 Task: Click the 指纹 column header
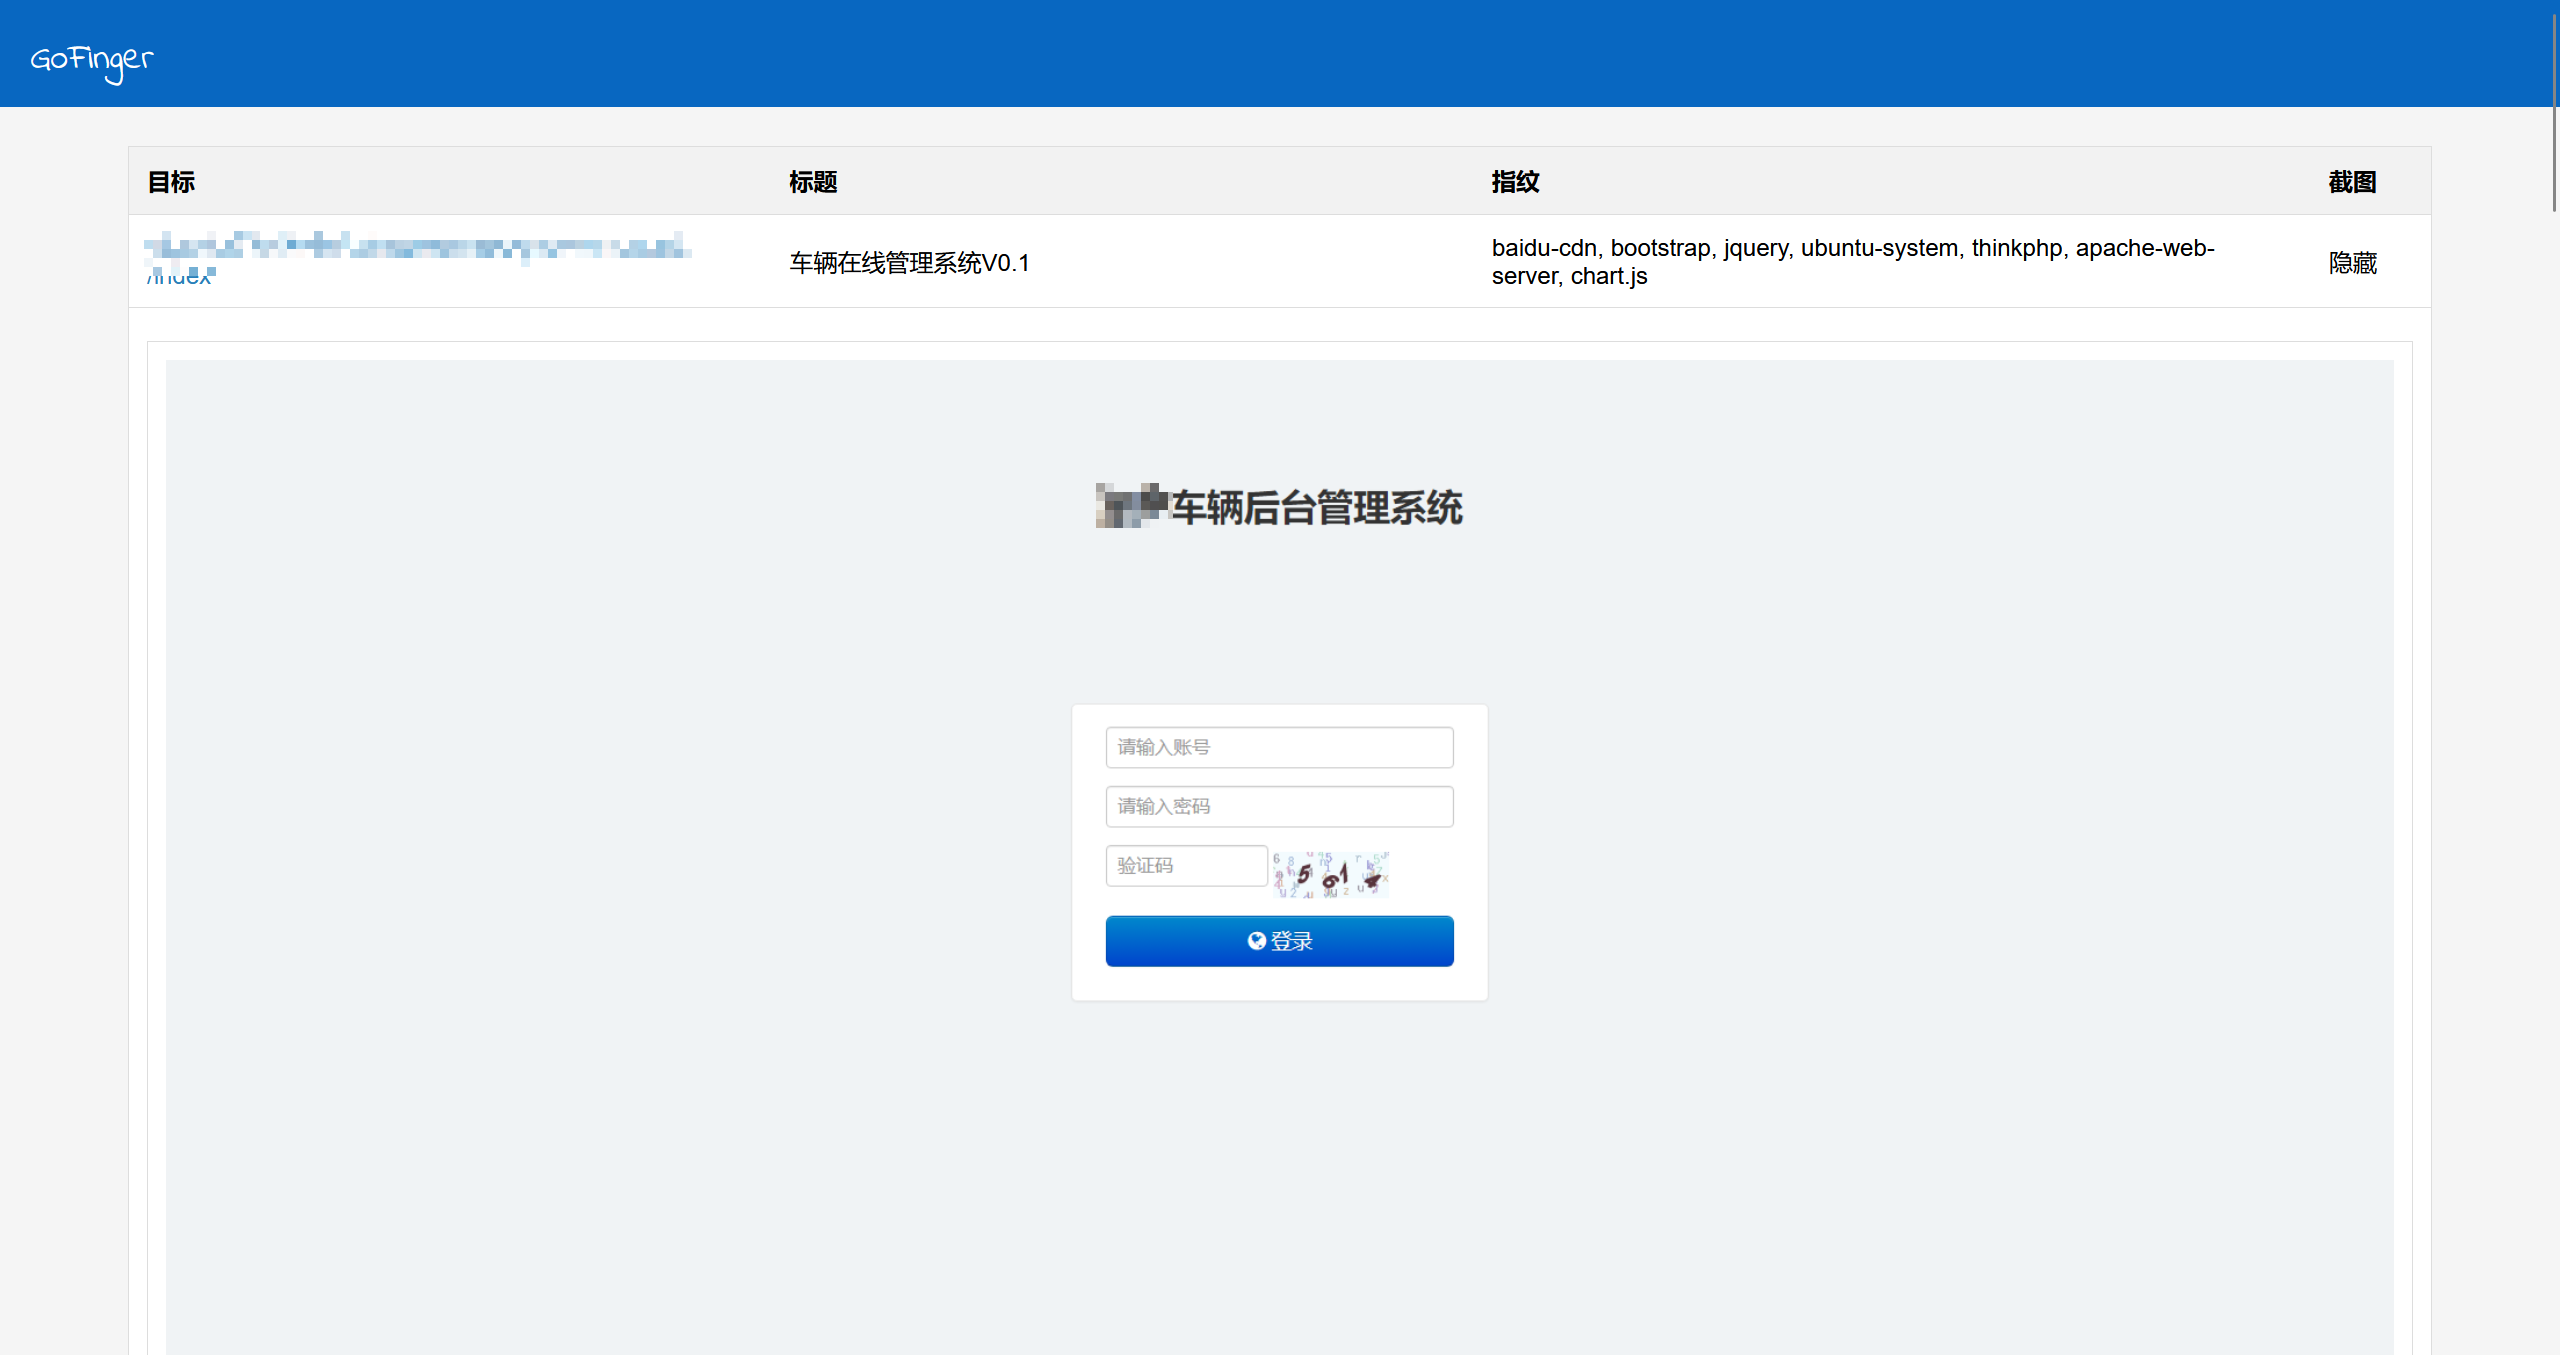[1513, 182]
